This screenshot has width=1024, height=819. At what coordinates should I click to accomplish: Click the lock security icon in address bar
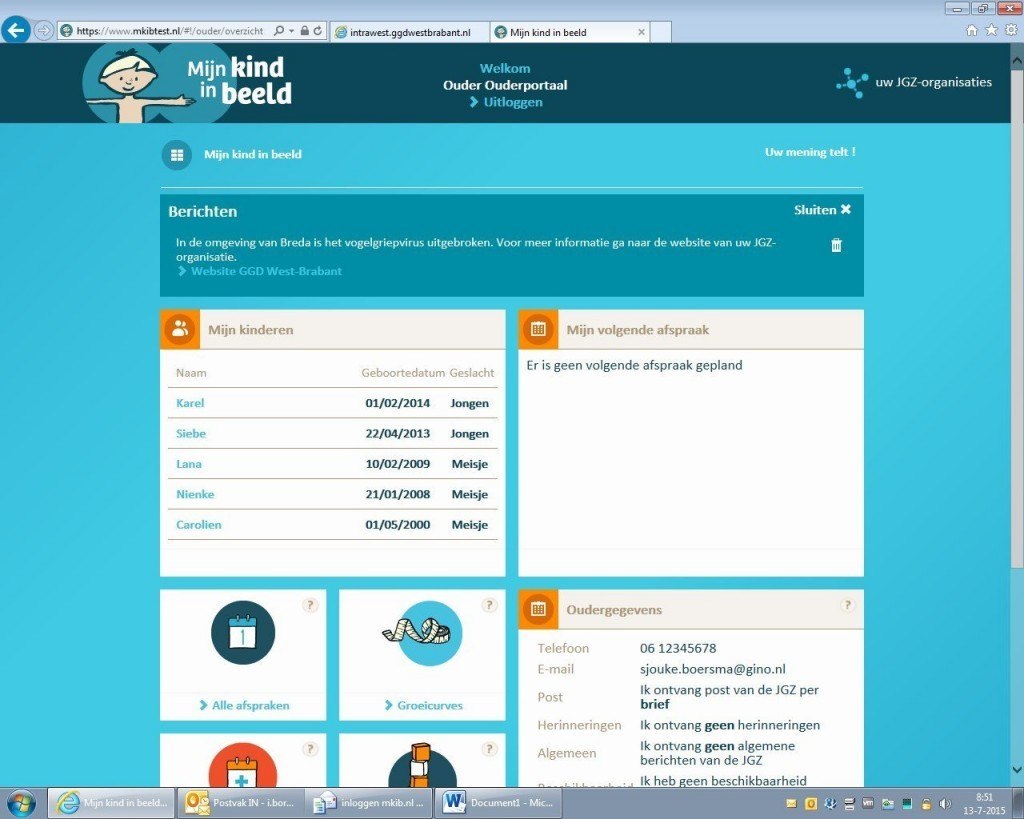(304, 31)
